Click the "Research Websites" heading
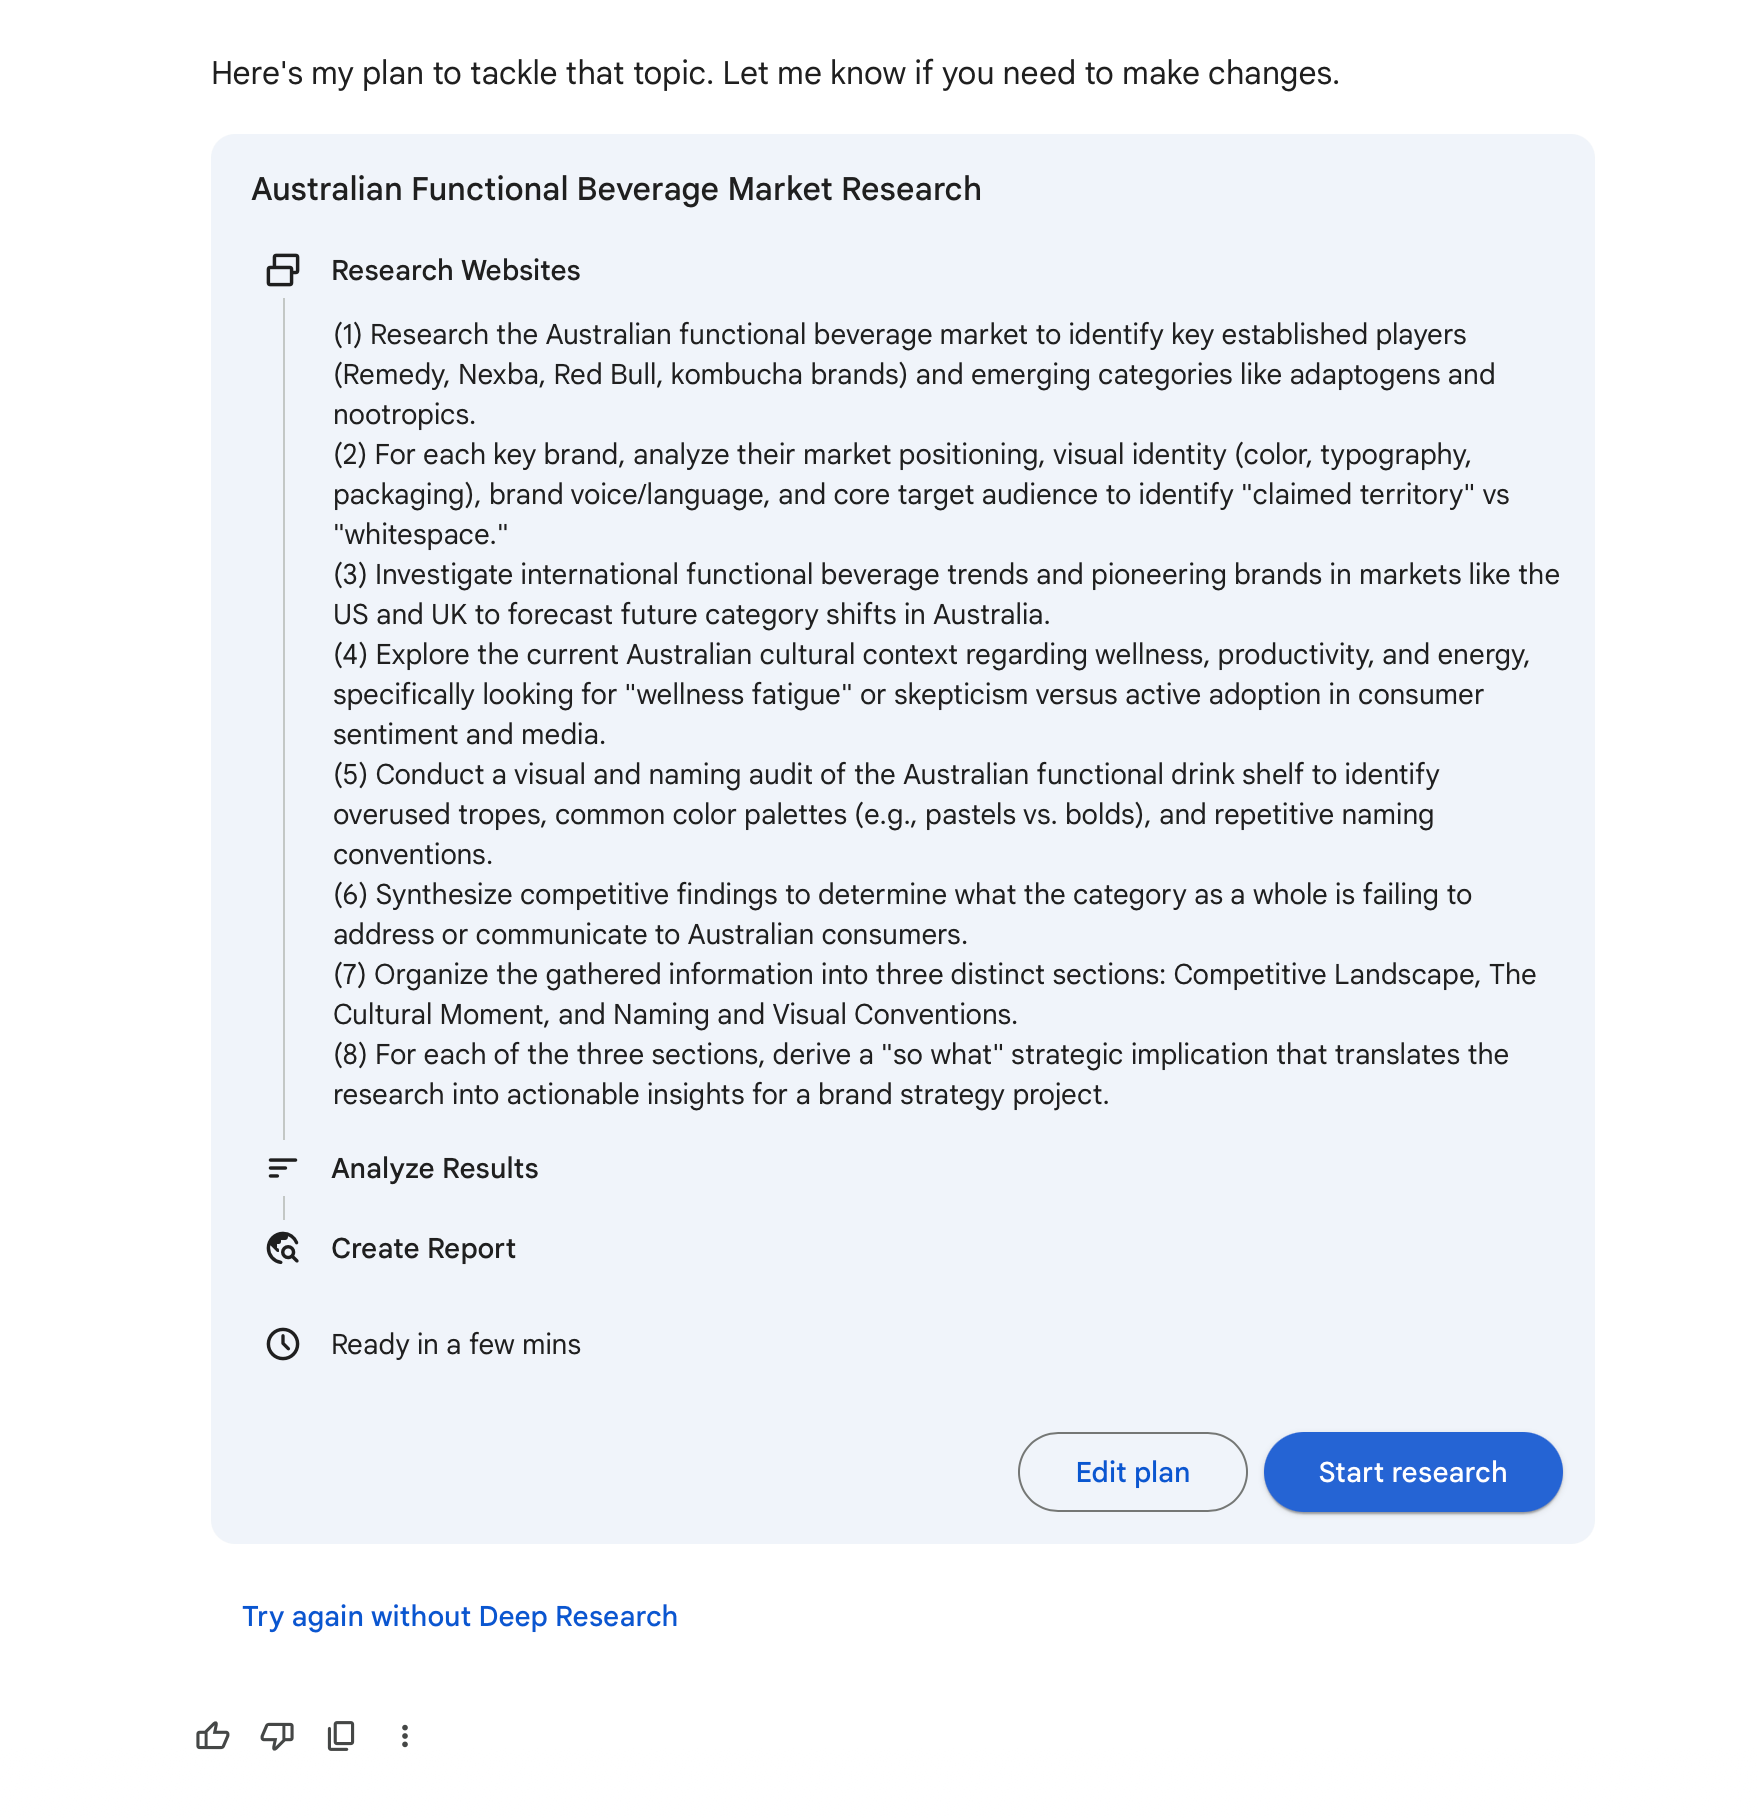 point(457,270)
